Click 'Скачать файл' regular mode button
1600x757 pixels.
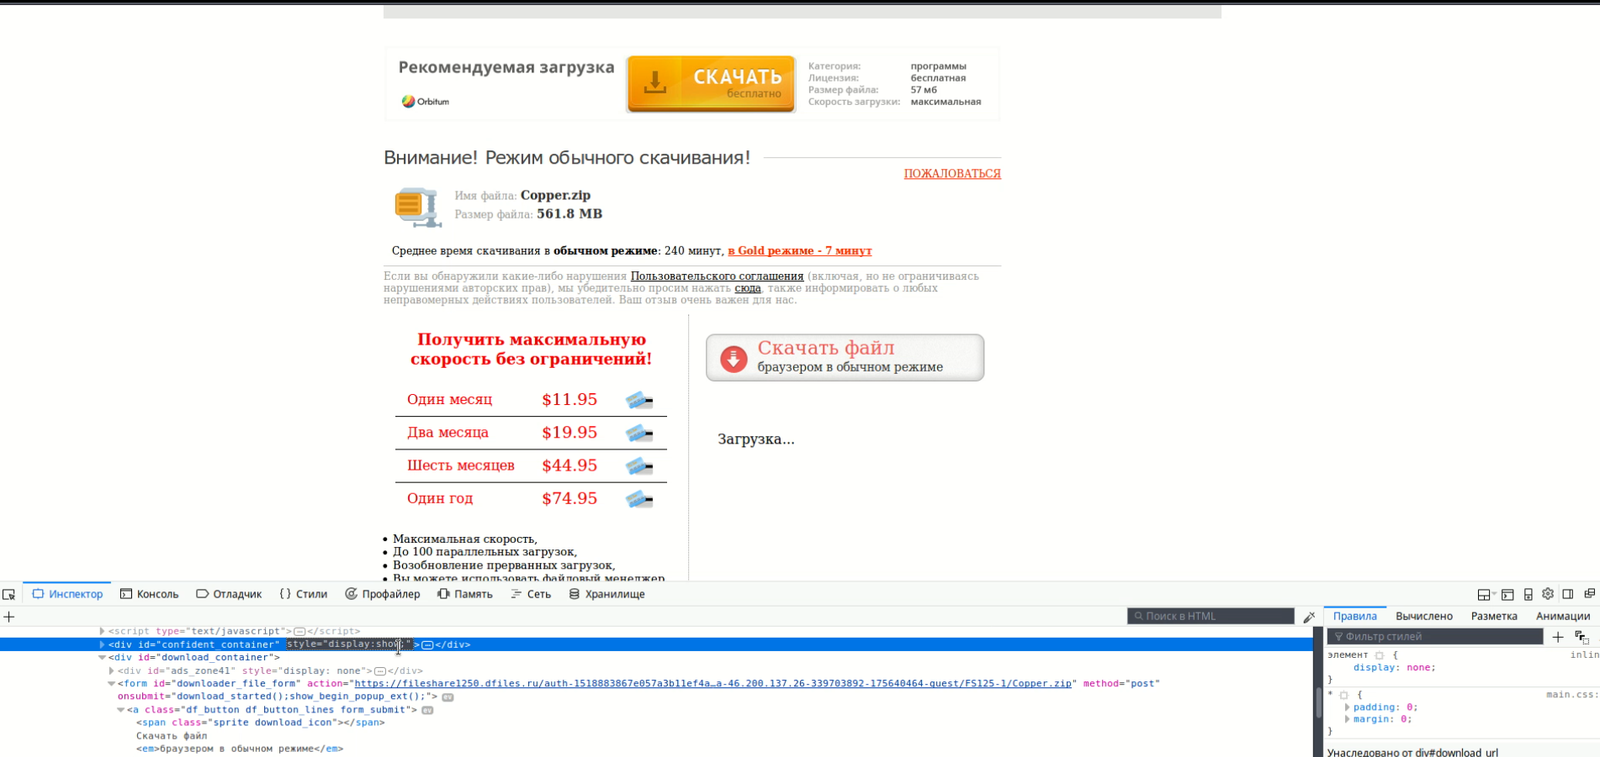(x=845, y=358)
